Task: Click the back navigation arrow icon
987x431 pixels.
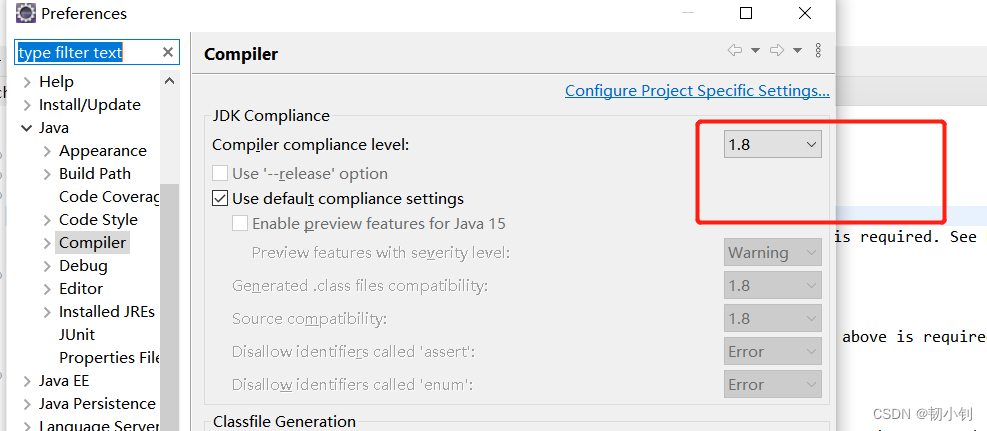Action: [734, 51]
